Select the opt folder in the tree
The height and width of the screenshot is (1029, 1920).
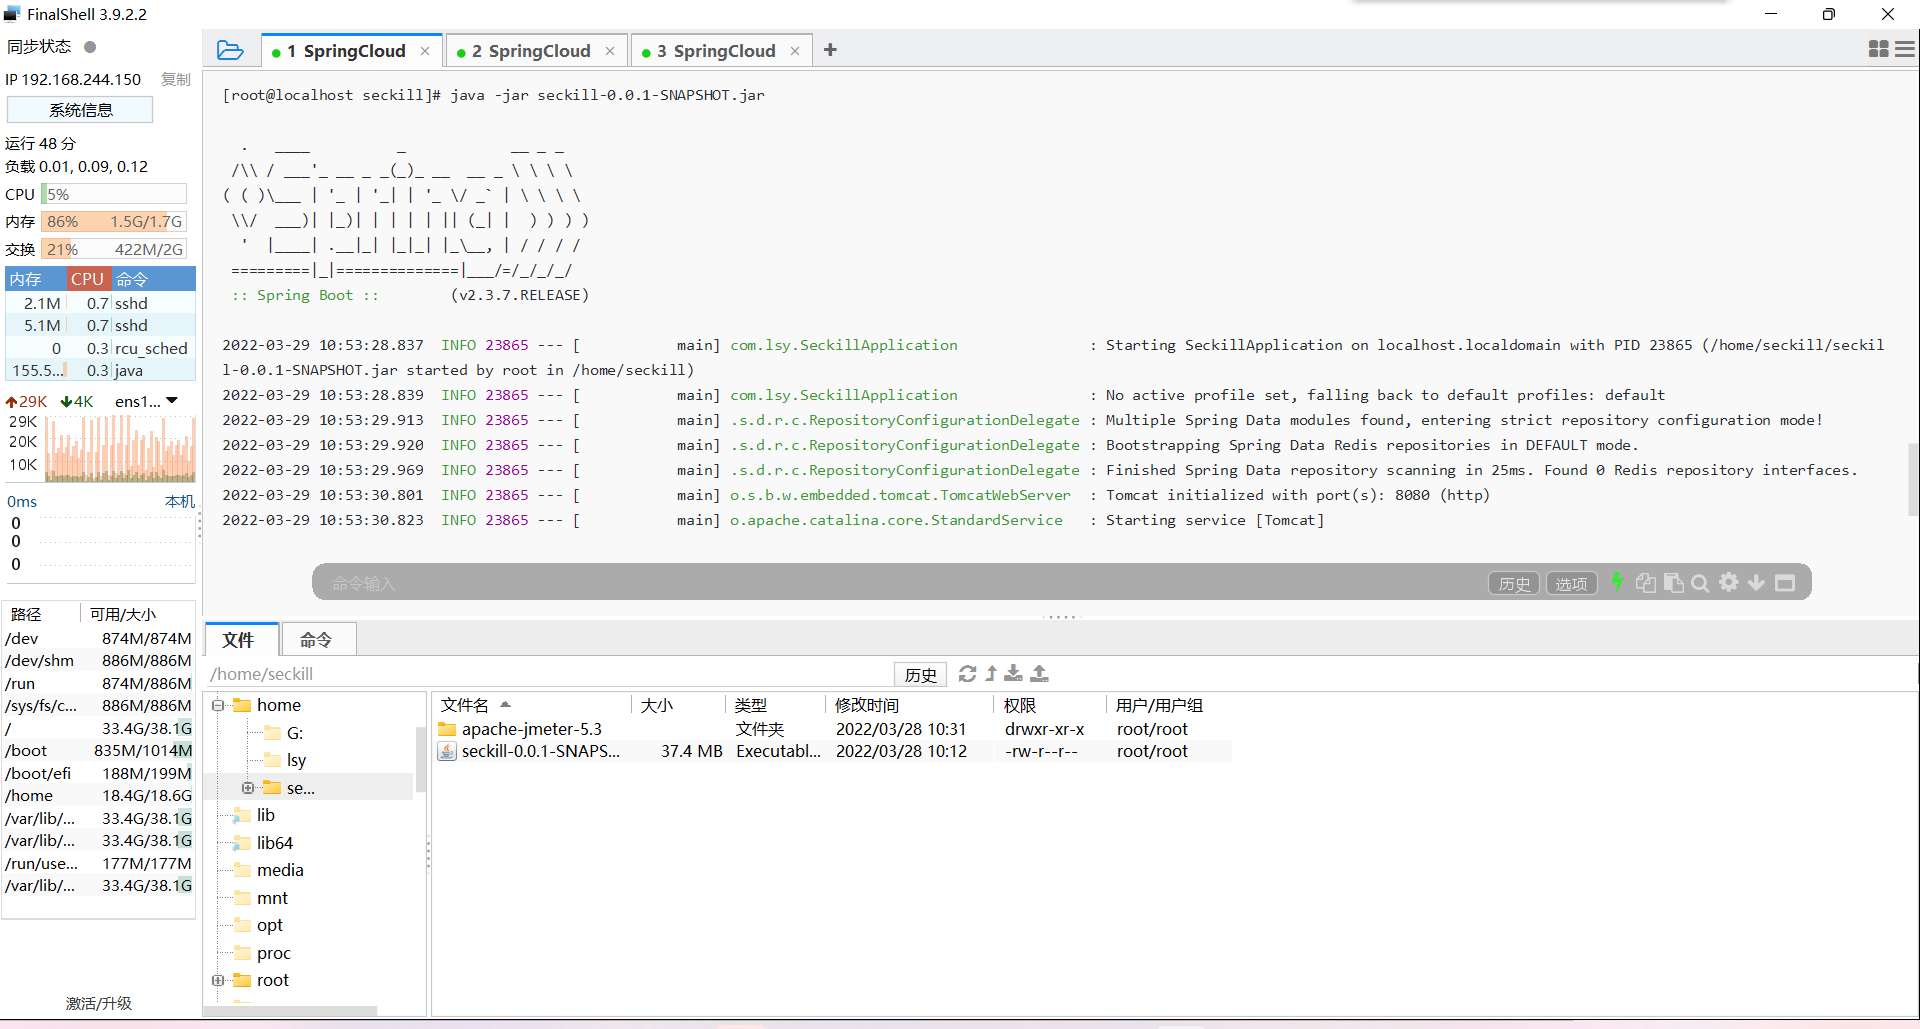click(270, 925)
